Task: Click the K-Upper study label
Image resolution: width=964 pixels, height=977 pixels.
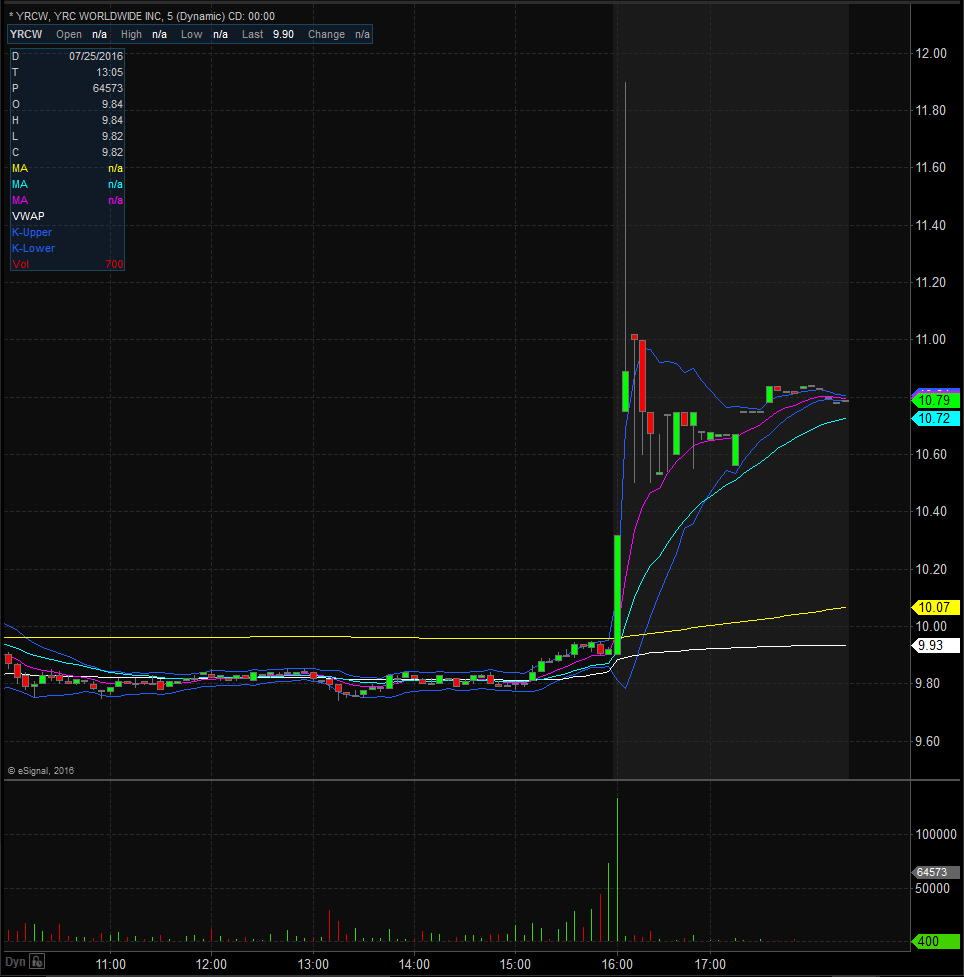Action: pyautogui.click(x=33, y=232)
